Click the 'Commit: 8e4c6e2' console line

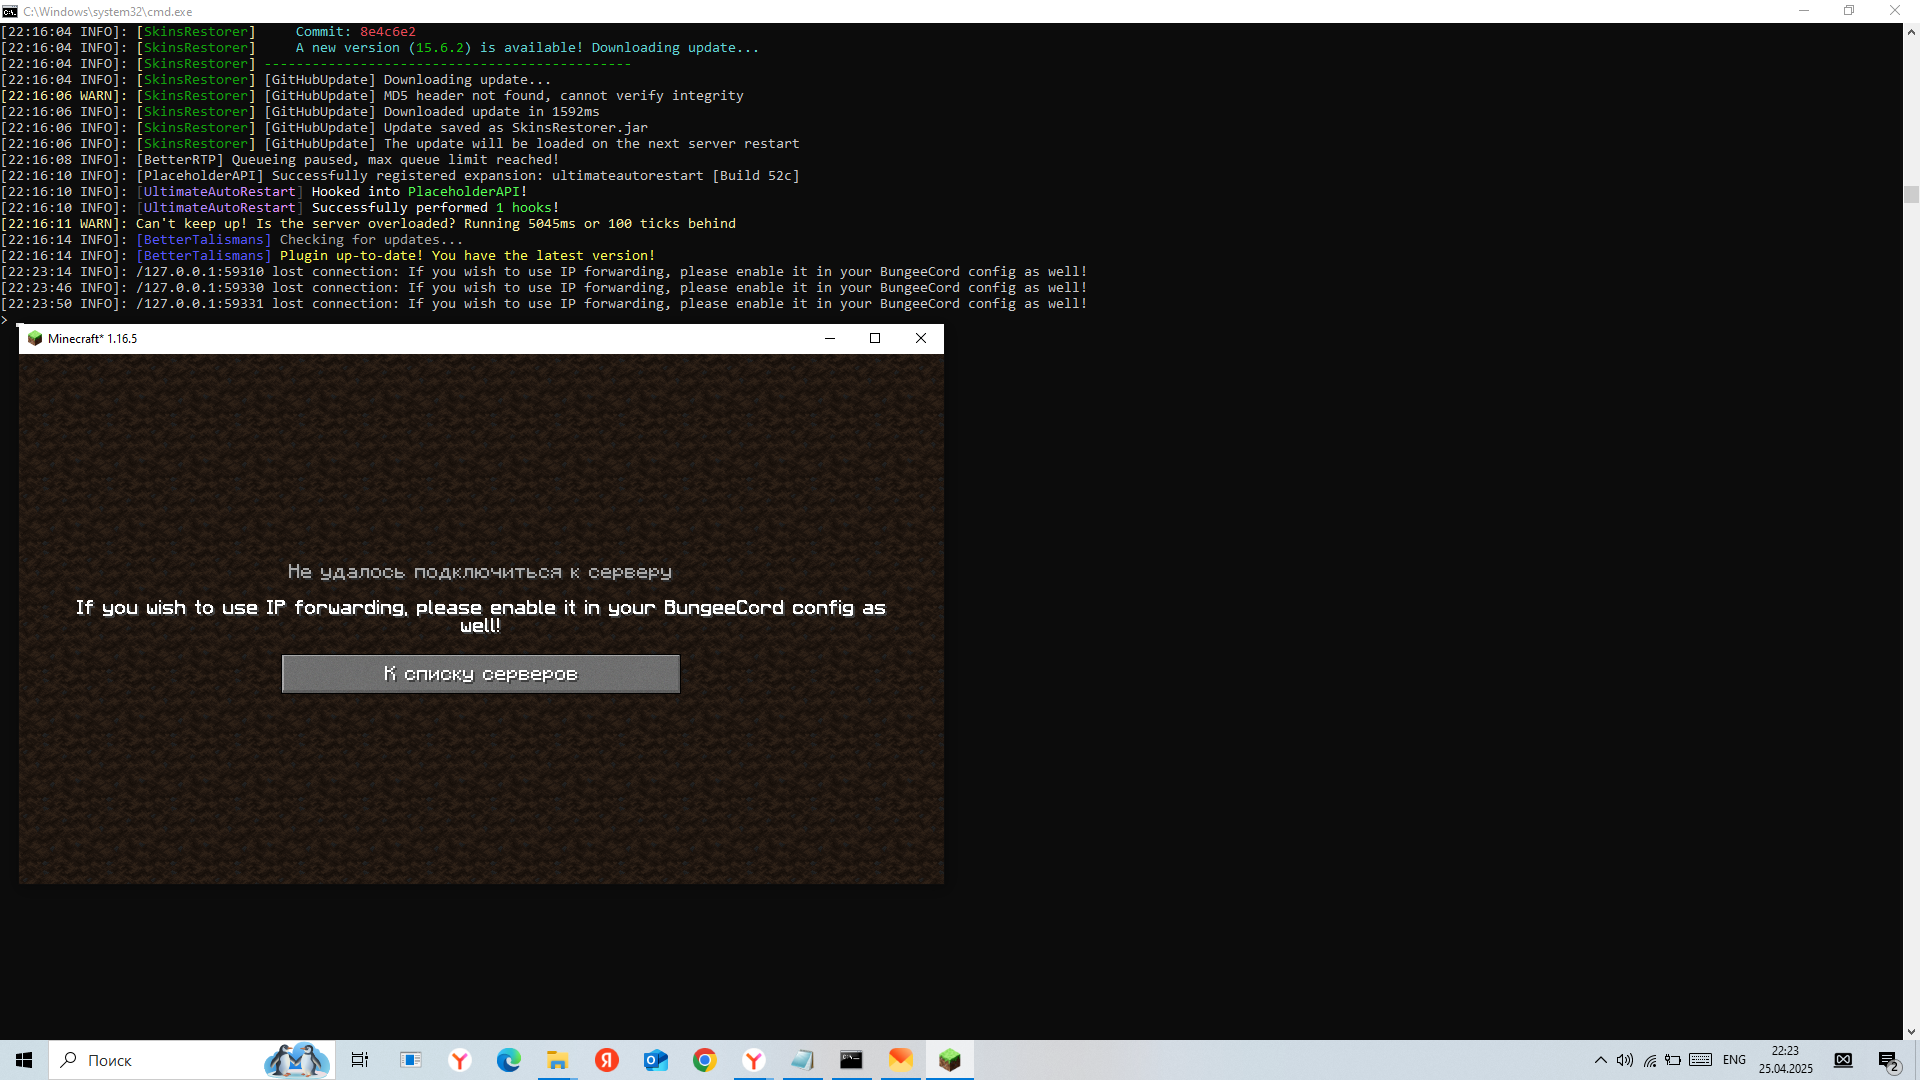208,32
